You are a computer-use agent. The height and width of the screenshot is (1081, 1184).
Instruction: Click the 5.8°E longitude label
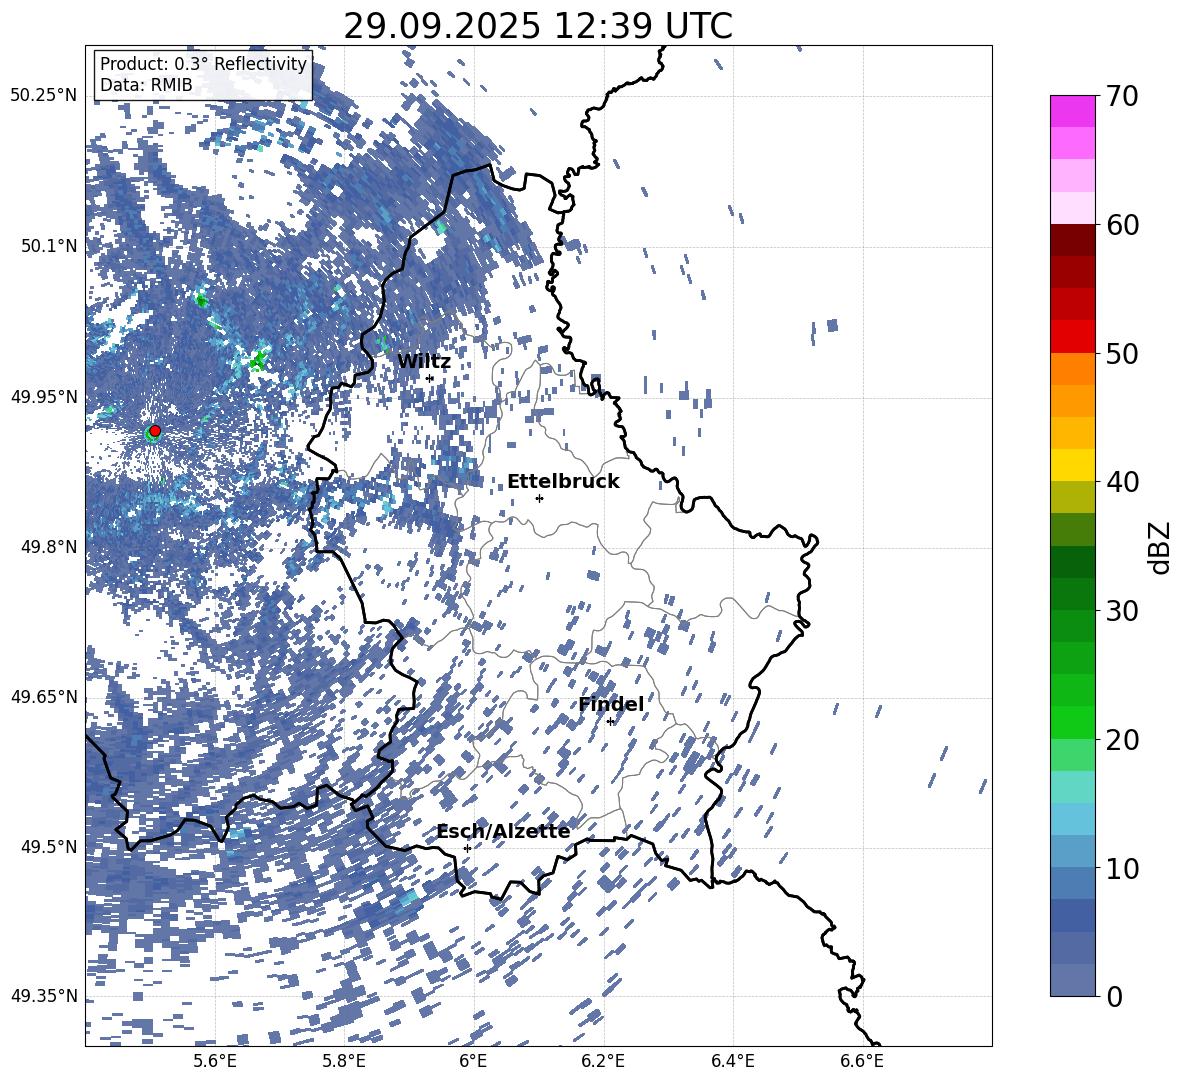click(x=344, y=1061)
